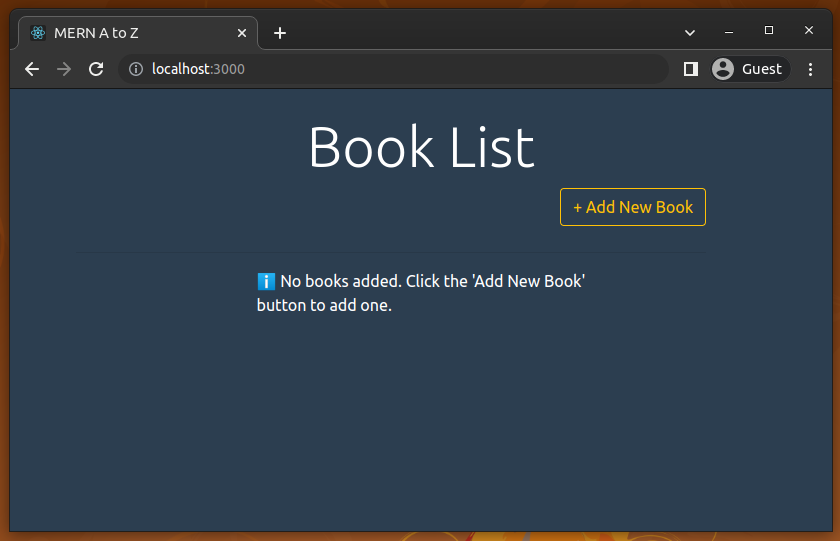Focus the localhost:3000 address bar
This screenshot has height=541, width=840.
click(400, 69)
